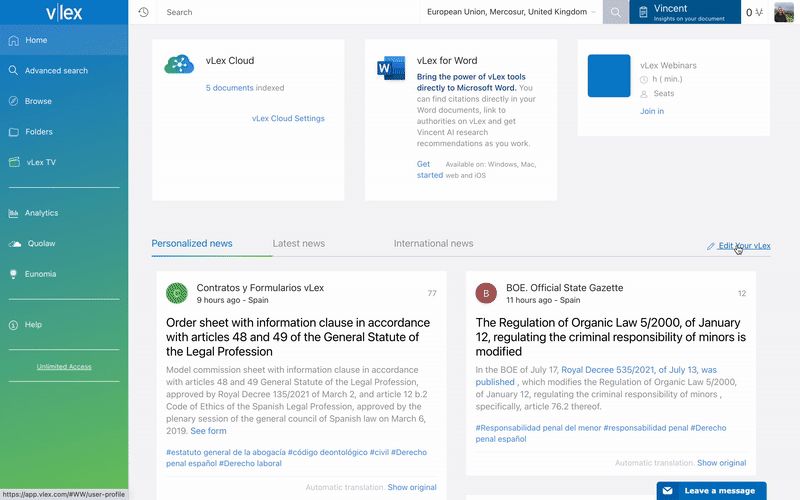
Task: Click the blue vLex Webinars thumbnail
Action: pos(609,76)
